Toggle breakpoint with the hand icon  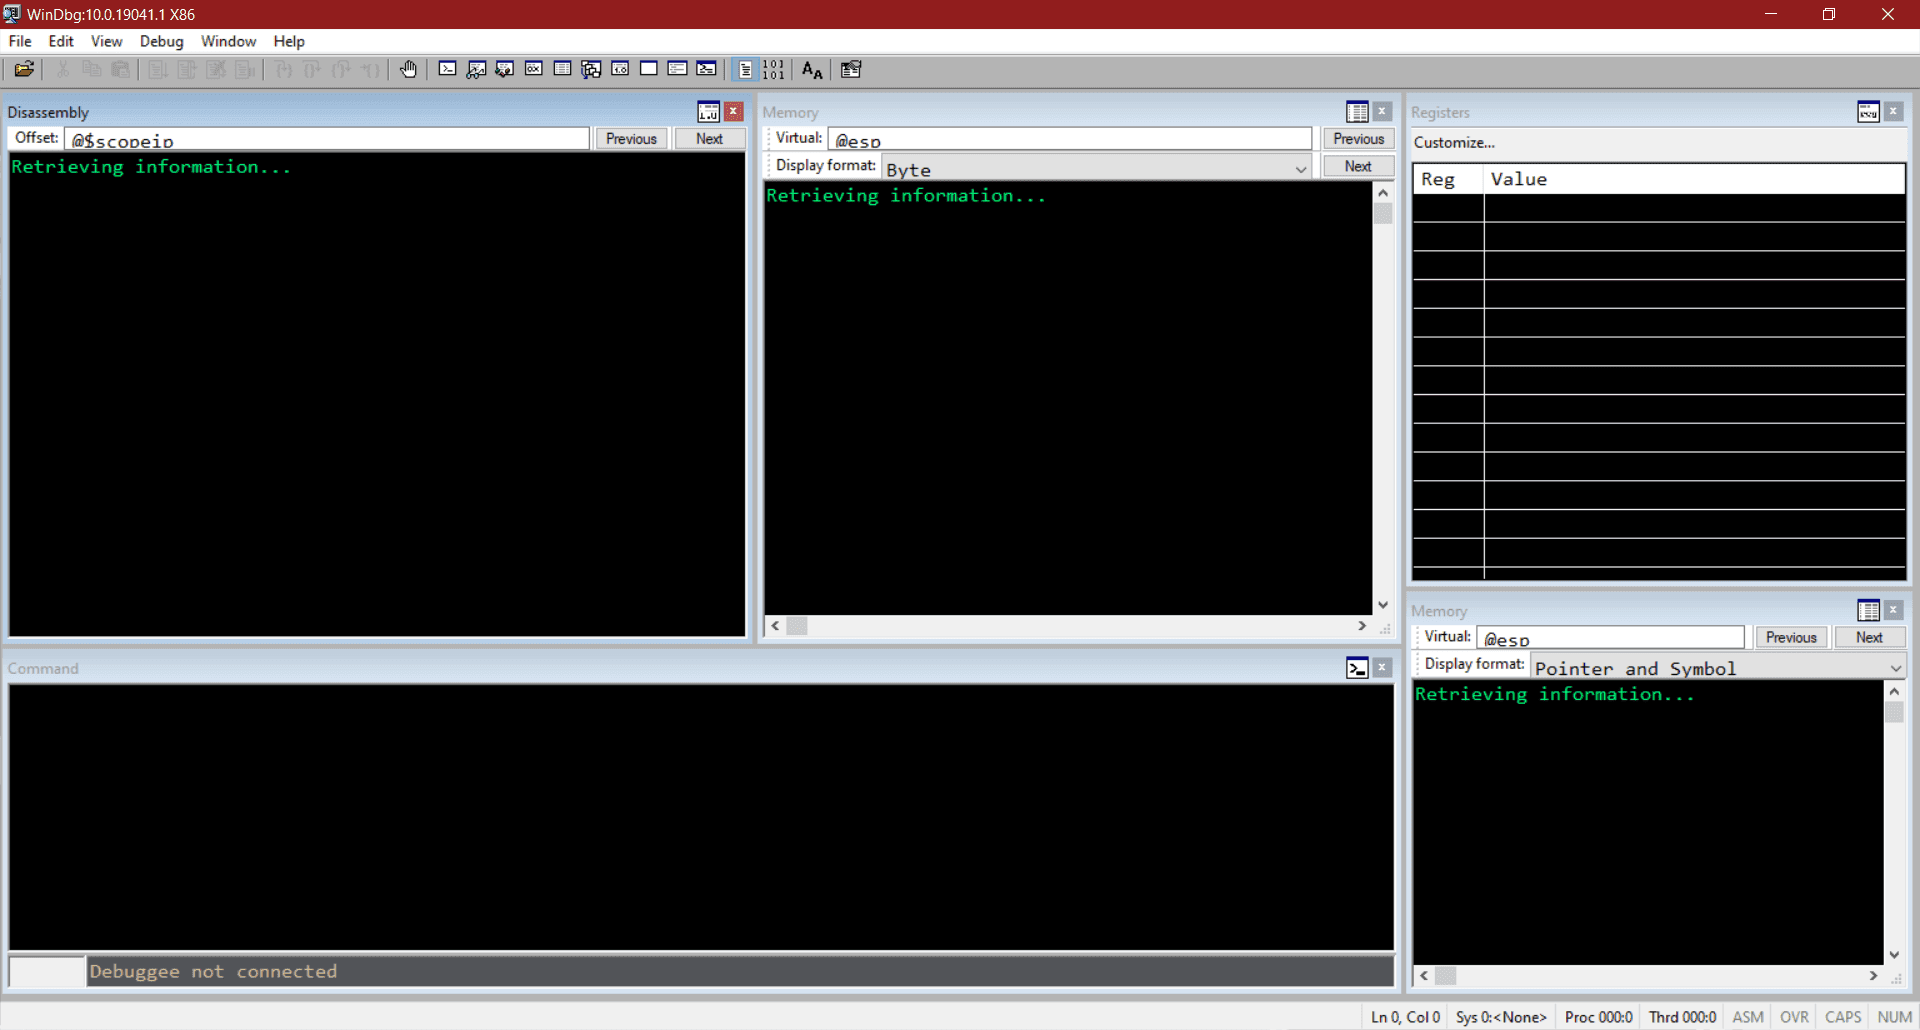408,69
